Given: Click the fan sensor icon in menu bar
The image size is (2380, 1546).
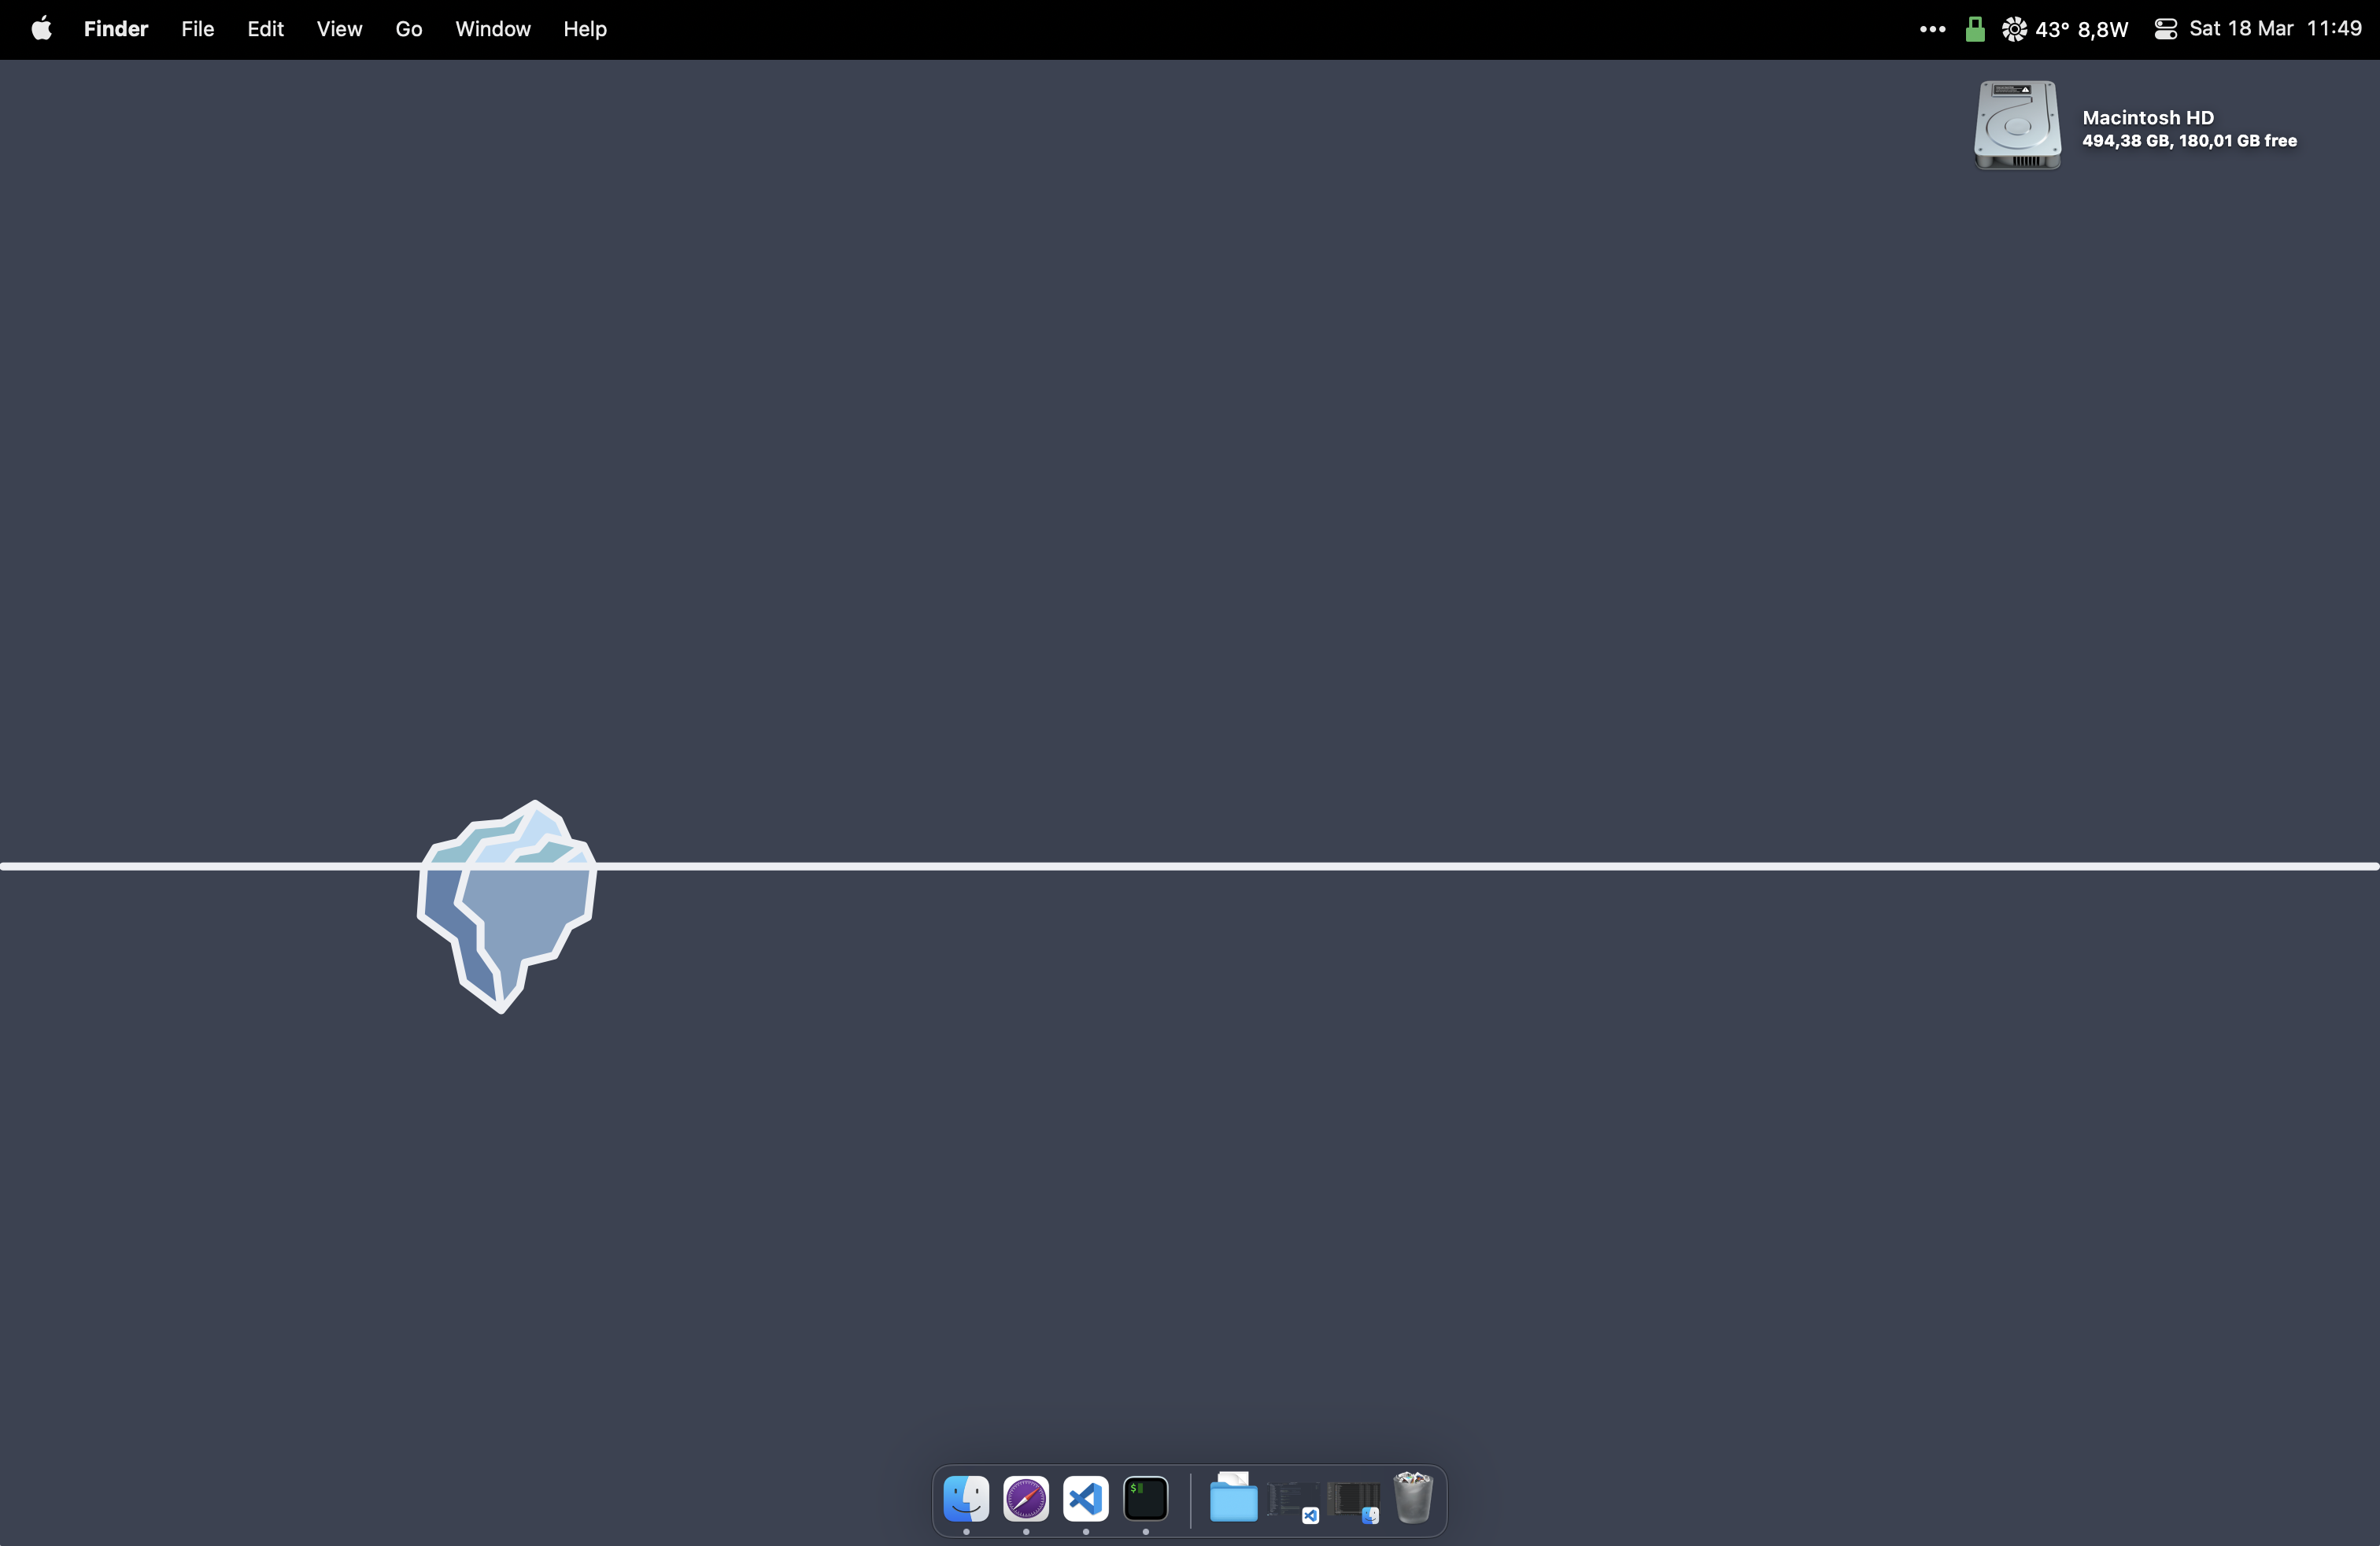Looking at the screenshot, I should pyautogui.click(x=2014, y=29).
